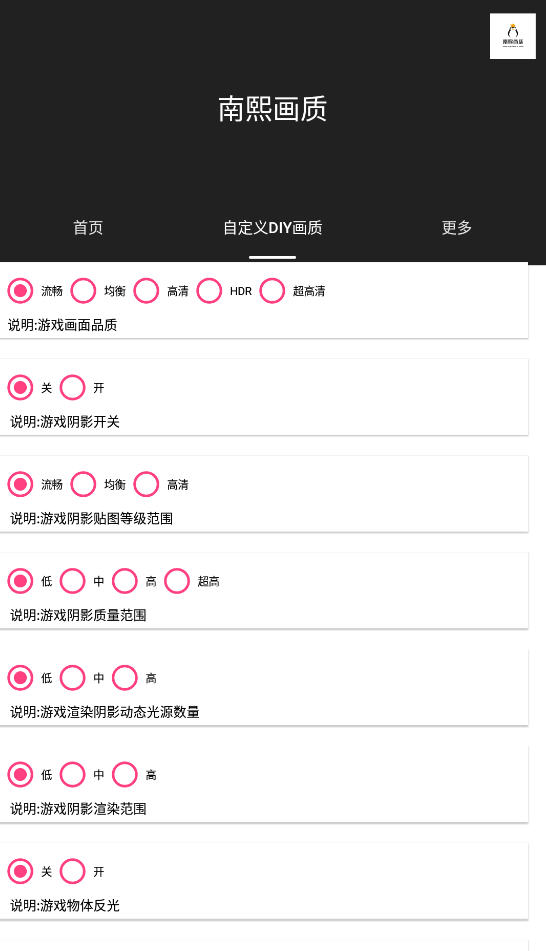Select the 自定义DIY画质 tab

tap(272, 227)
